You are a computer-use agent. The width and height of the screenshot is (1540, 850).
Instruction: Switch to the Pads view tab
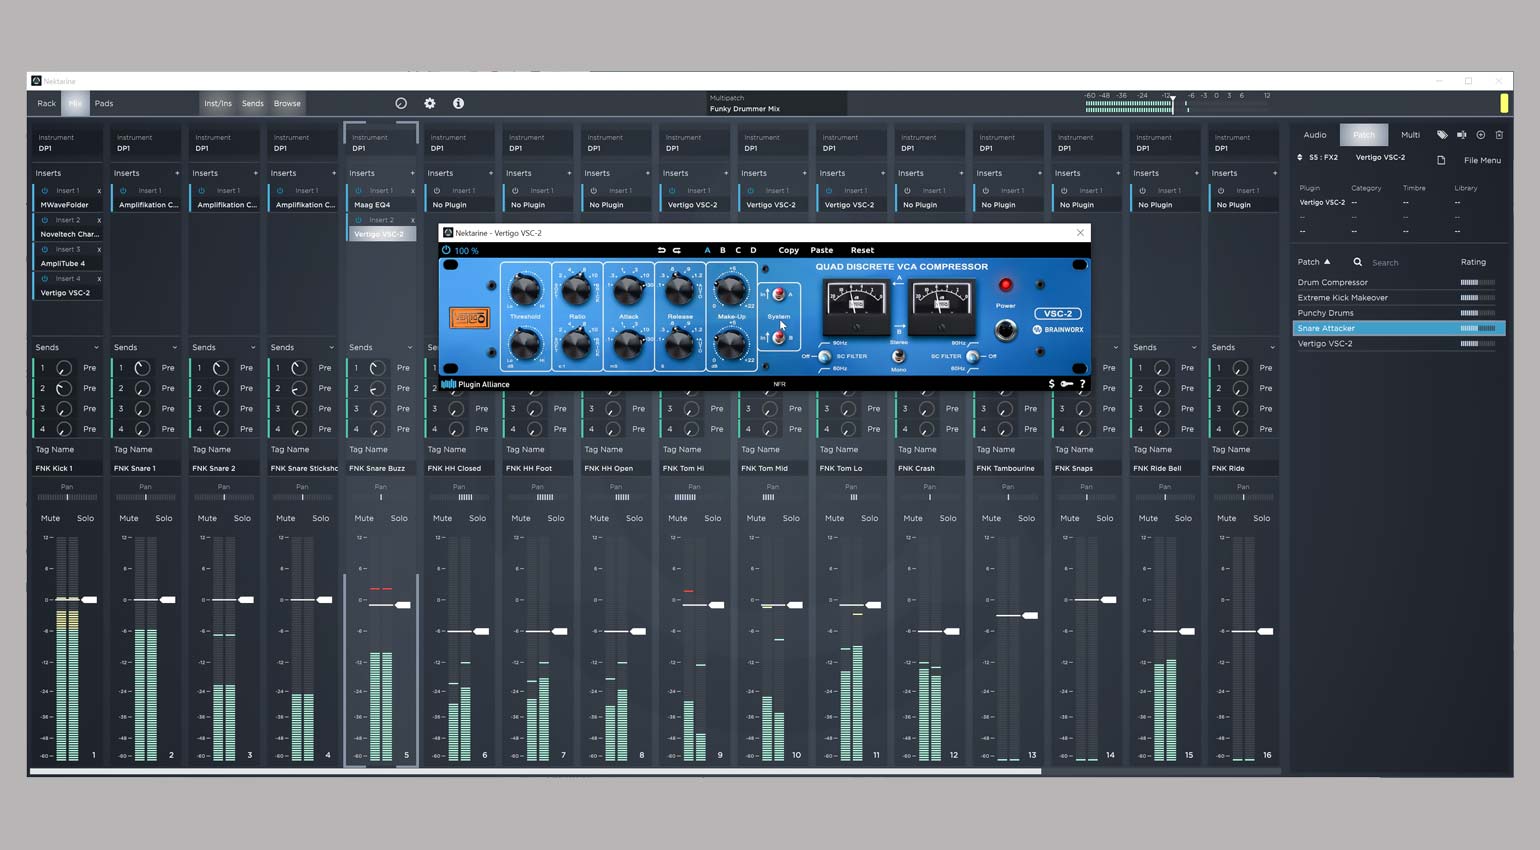coord(104,103)
